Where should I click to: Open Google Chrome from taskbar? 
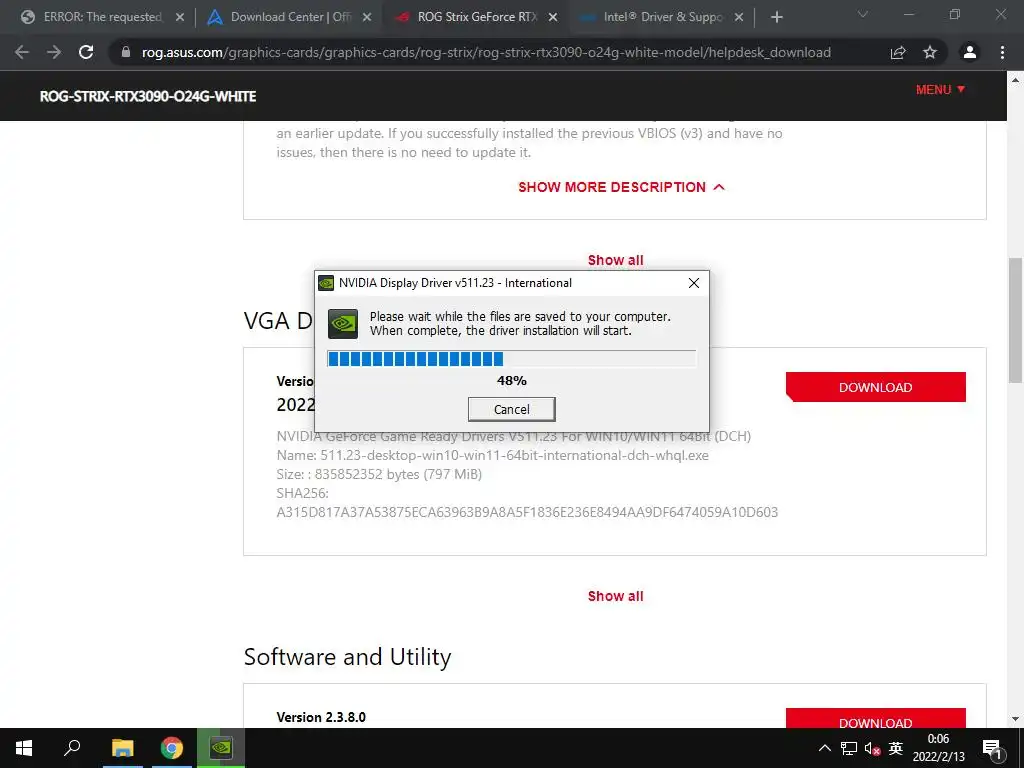172,748
